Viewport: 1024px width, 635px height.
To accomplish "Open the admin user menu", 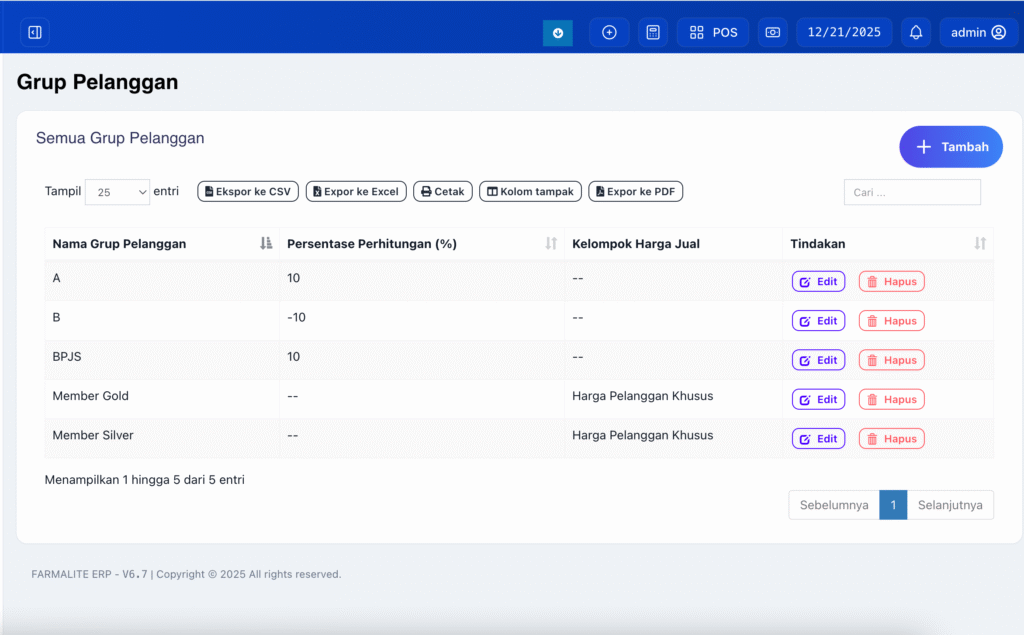I will [978, 33].
